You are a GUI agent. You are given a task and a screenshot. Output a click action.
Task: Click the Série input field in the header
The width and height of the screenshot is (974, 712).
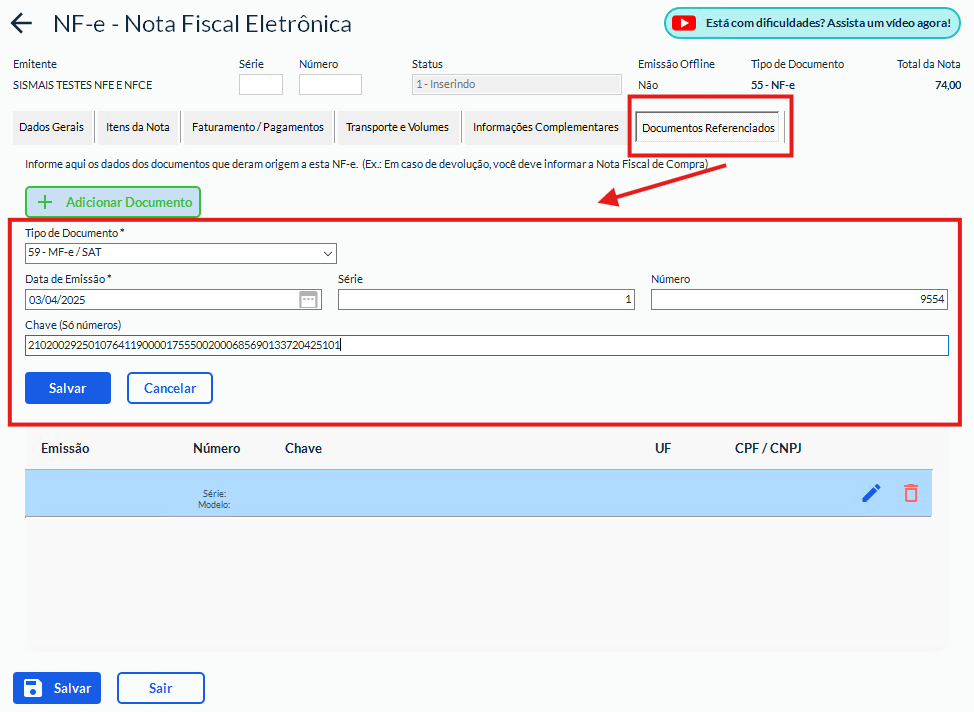point(261,84)
